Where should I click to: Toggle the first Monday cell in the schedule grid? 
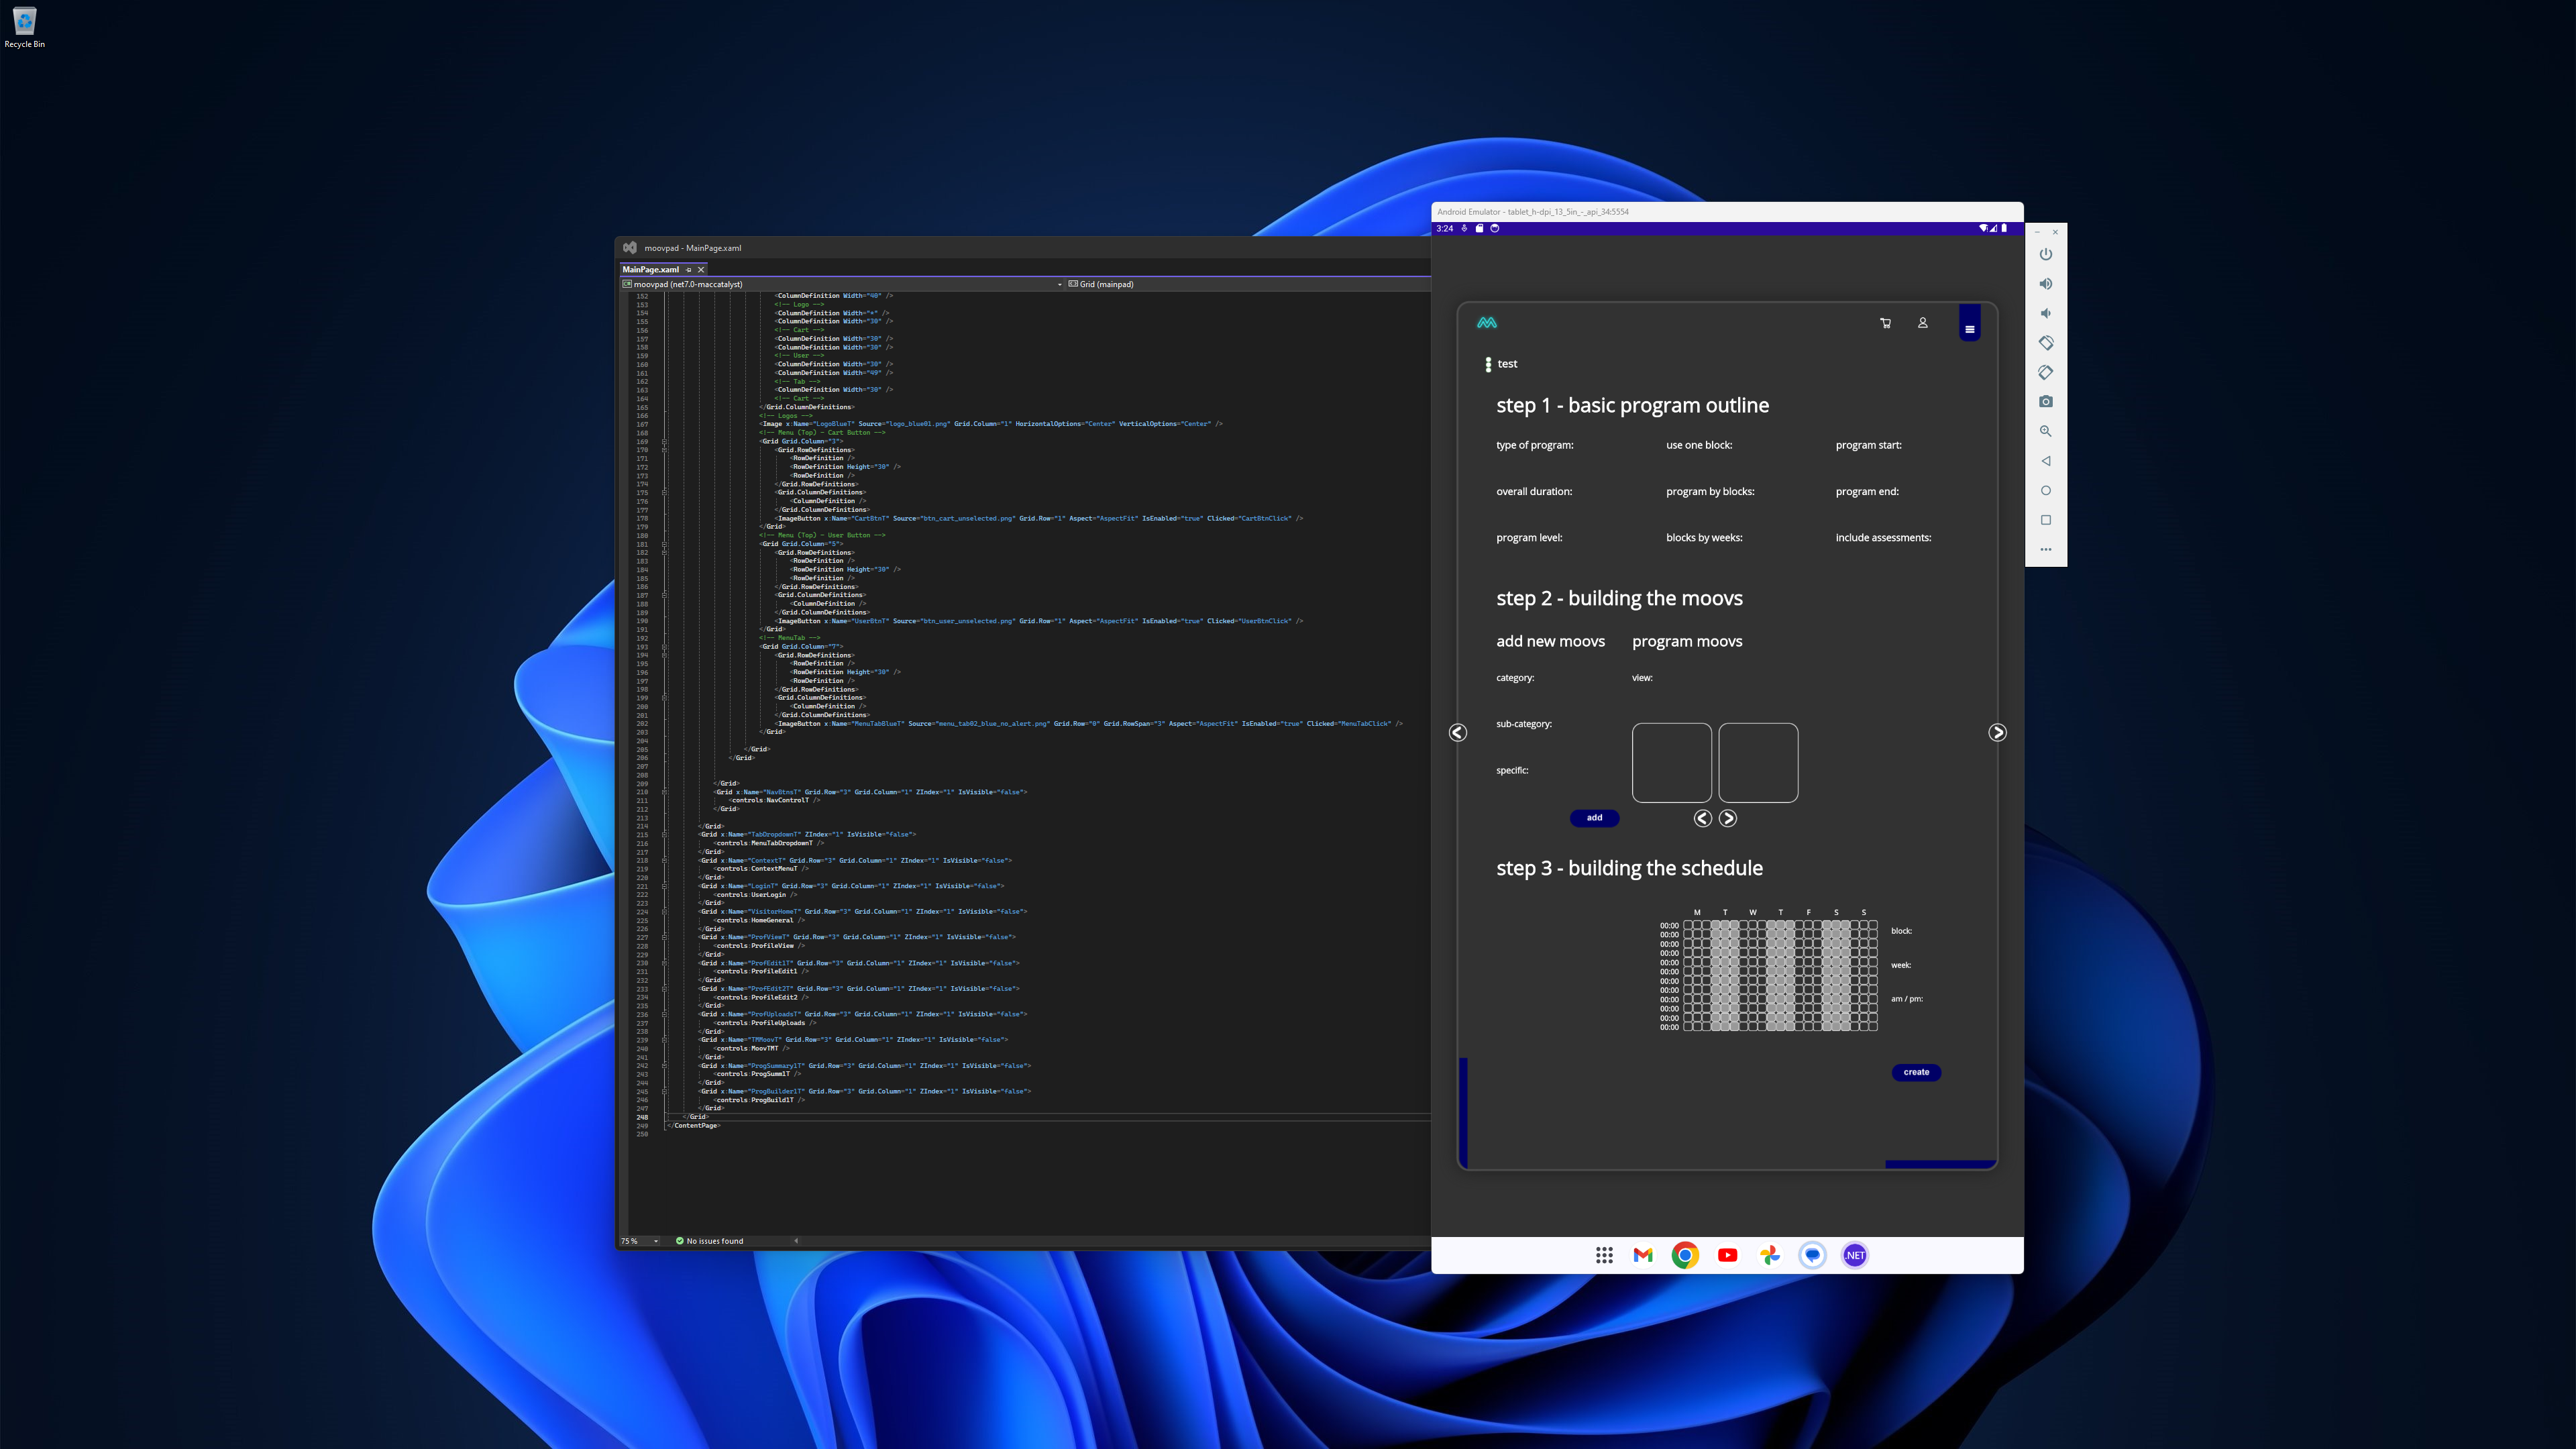click(x=1688, y=926)
